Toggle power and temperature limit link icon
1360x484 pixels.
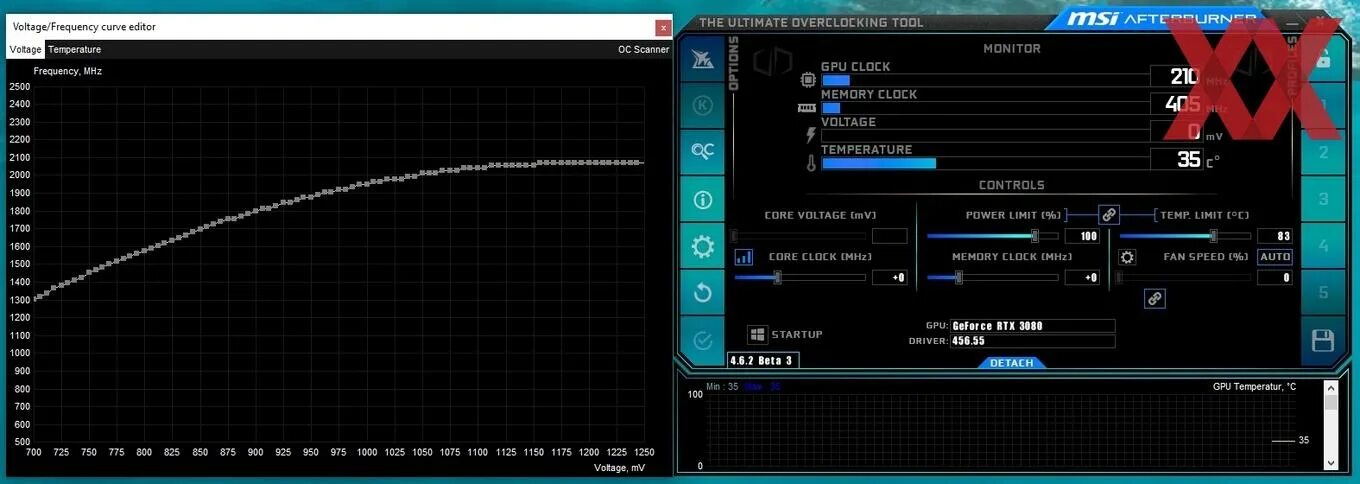(1108, 214)
